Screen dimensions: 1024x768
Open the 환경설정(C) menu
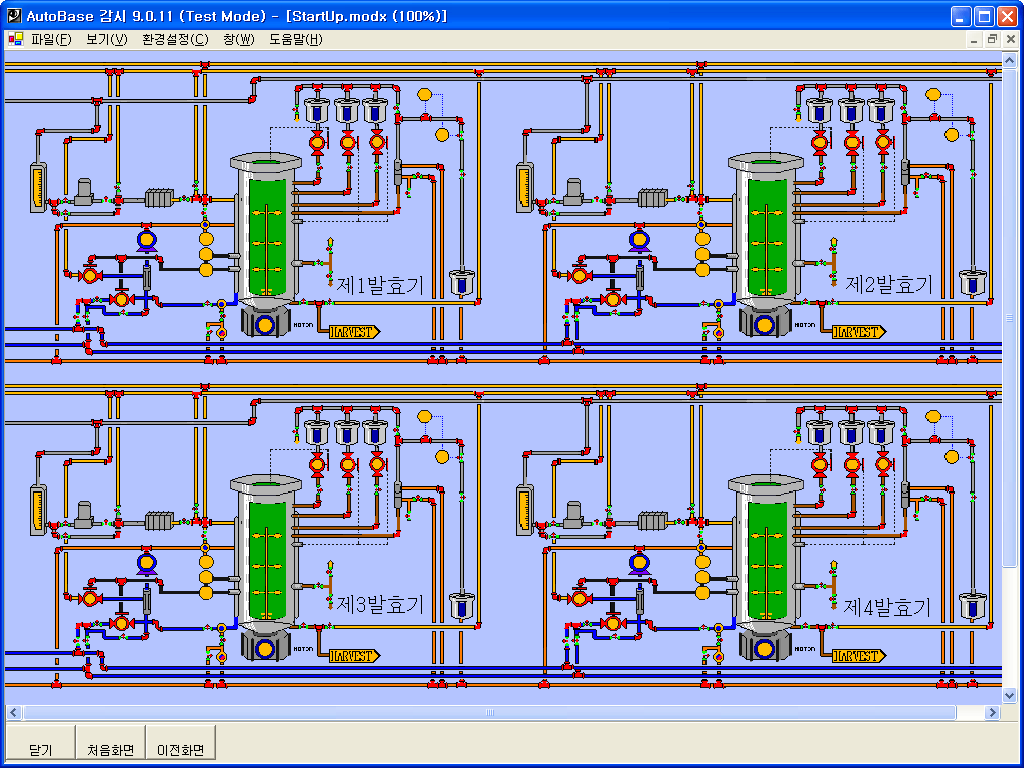(175, 39)
